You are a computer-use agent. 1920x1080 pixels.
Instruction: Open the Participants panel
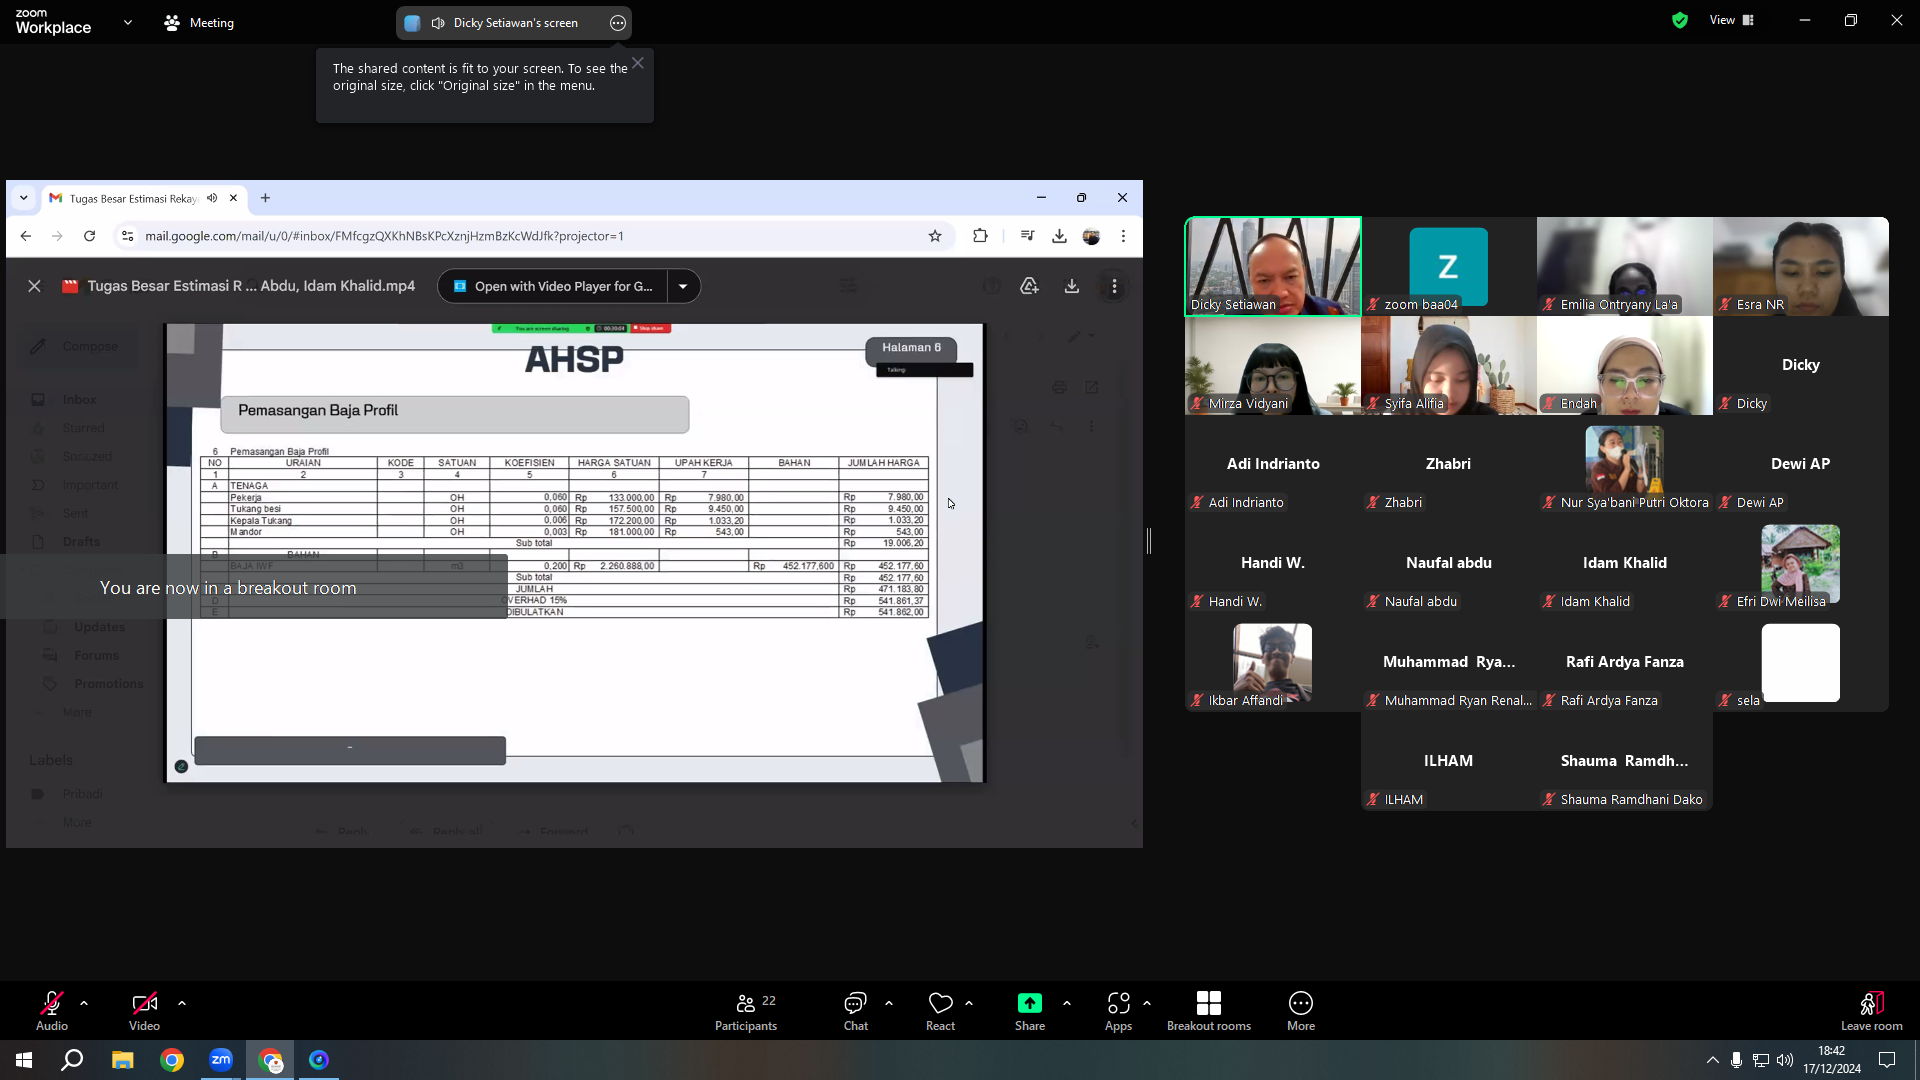pos(746,1010)
